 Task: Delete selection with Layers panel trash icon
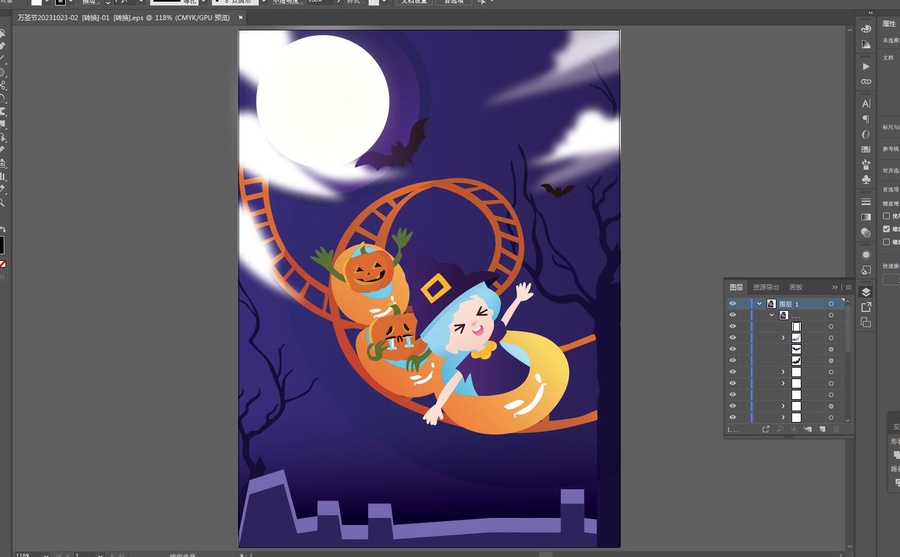pos(836,429)
